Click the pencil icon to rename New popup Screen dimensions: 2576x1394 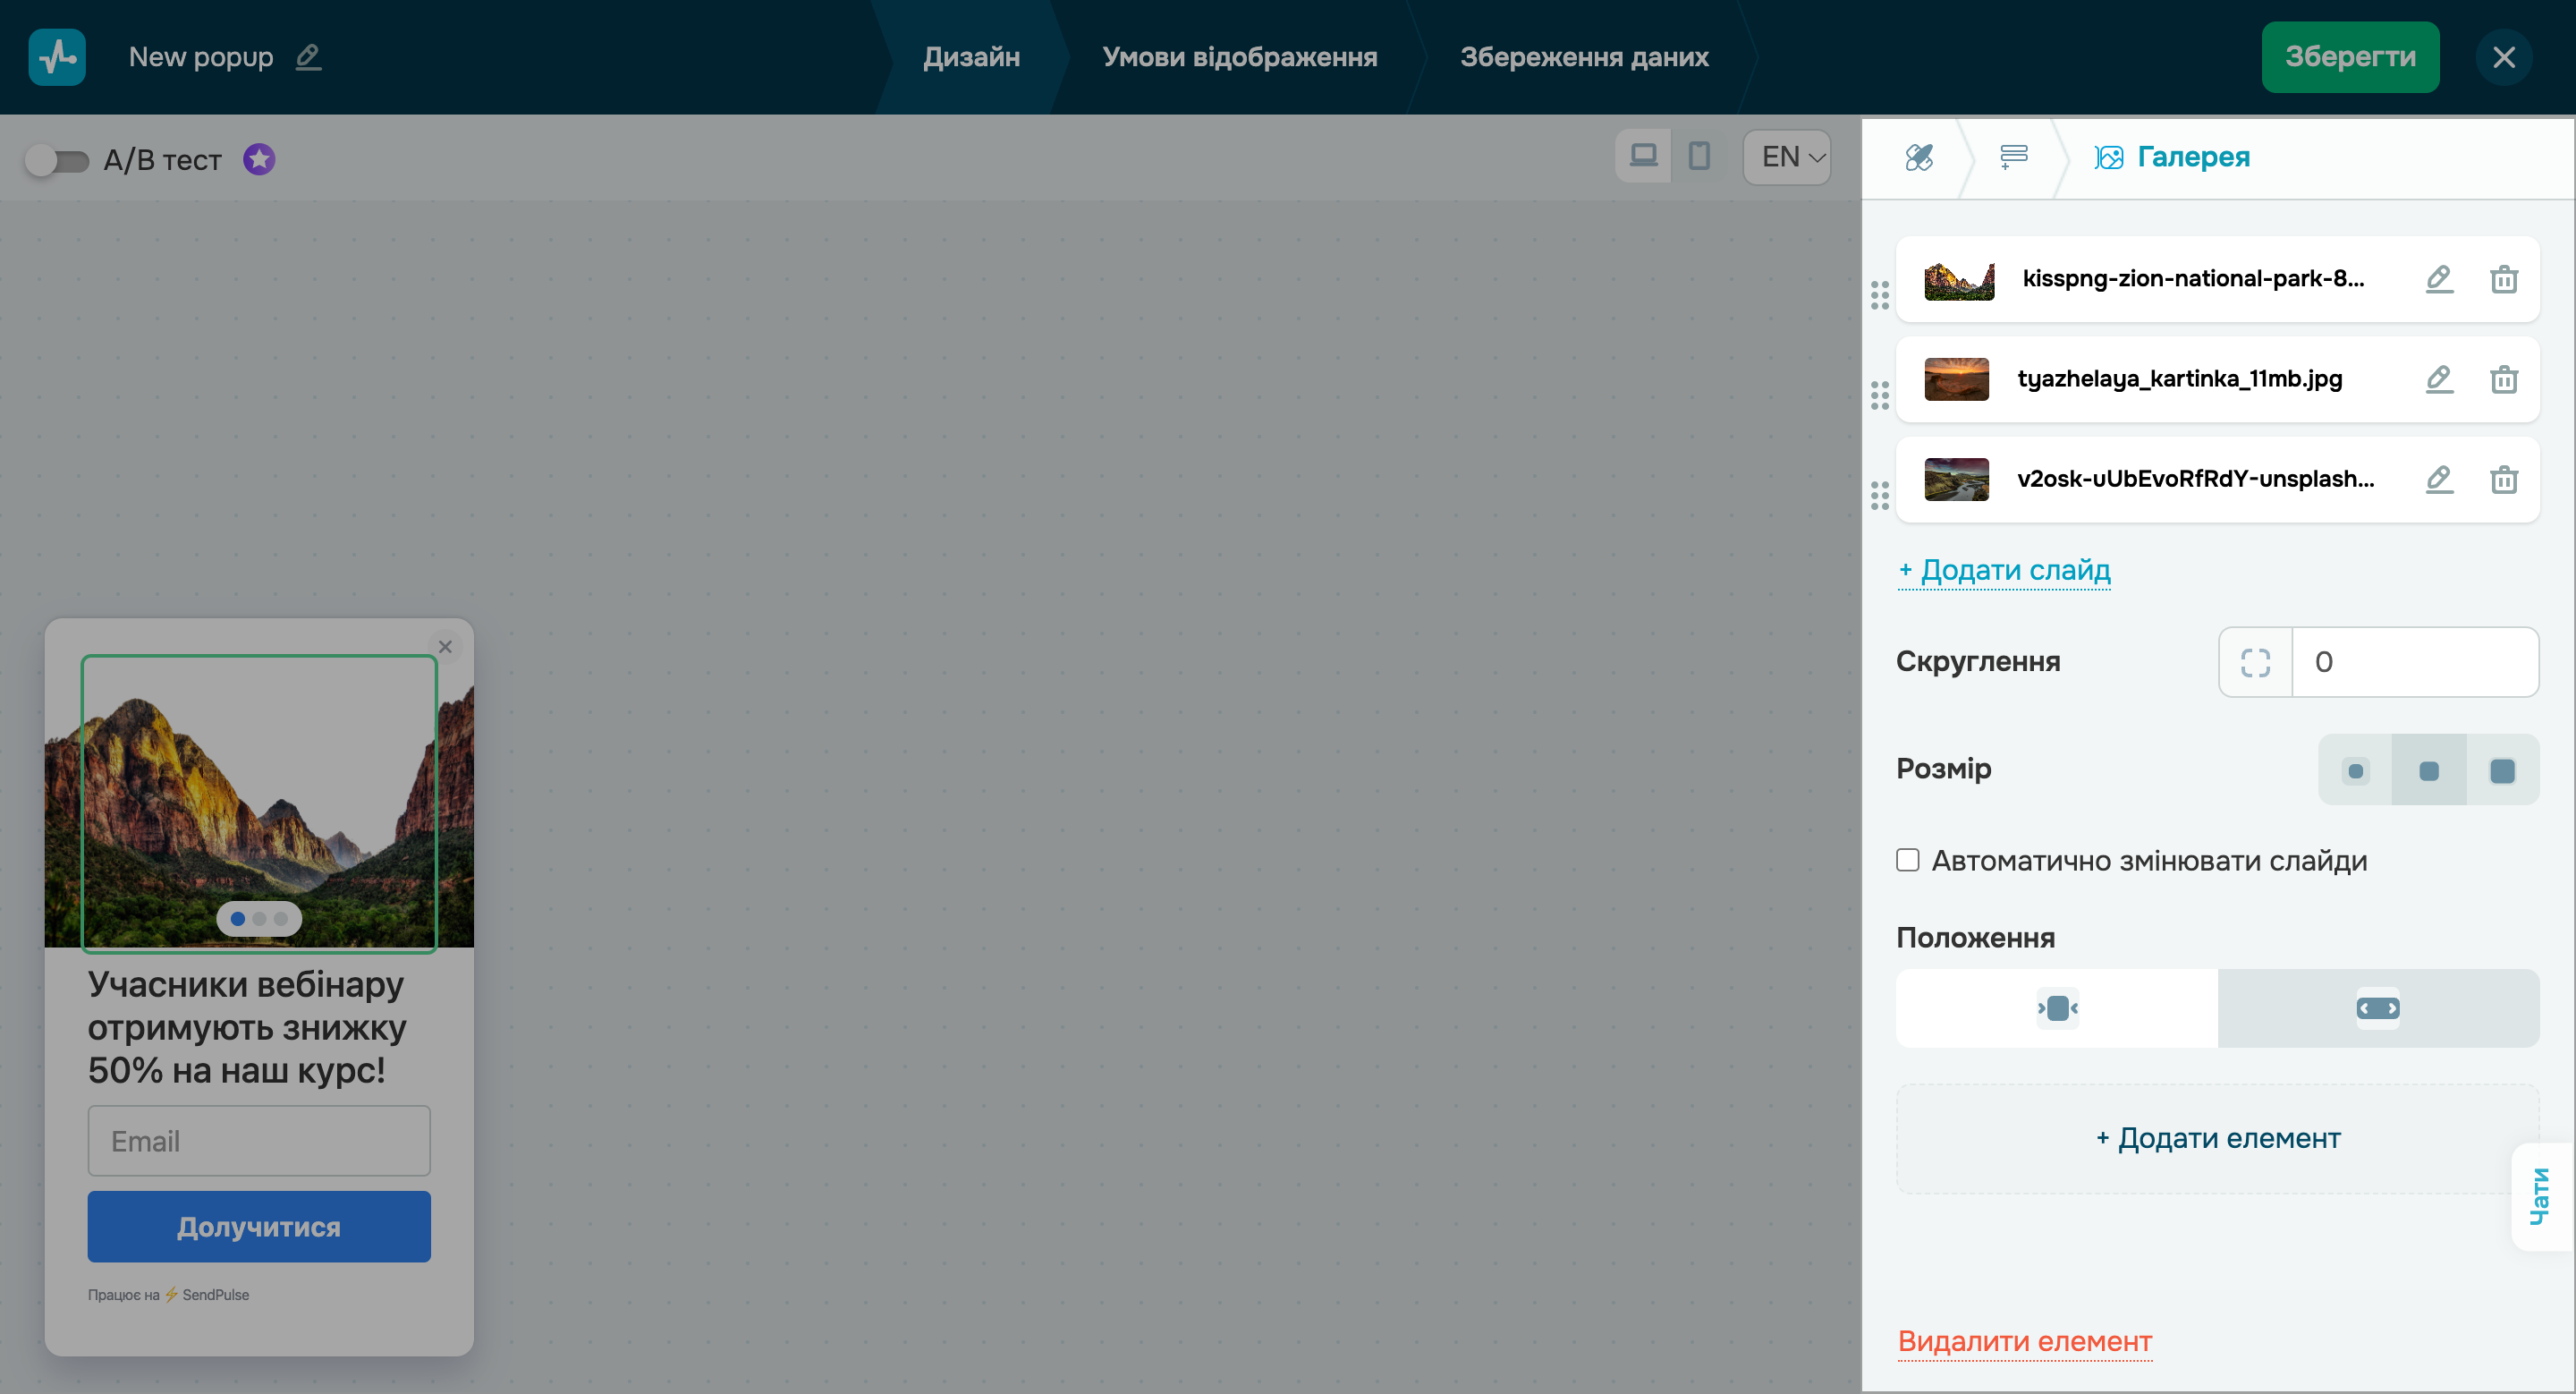308,57
